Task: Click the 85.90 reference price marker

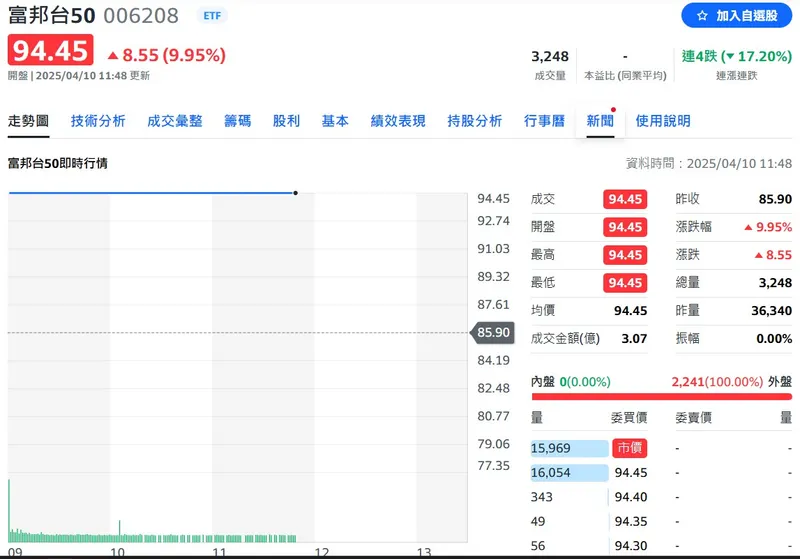Action: pos(493,333)
